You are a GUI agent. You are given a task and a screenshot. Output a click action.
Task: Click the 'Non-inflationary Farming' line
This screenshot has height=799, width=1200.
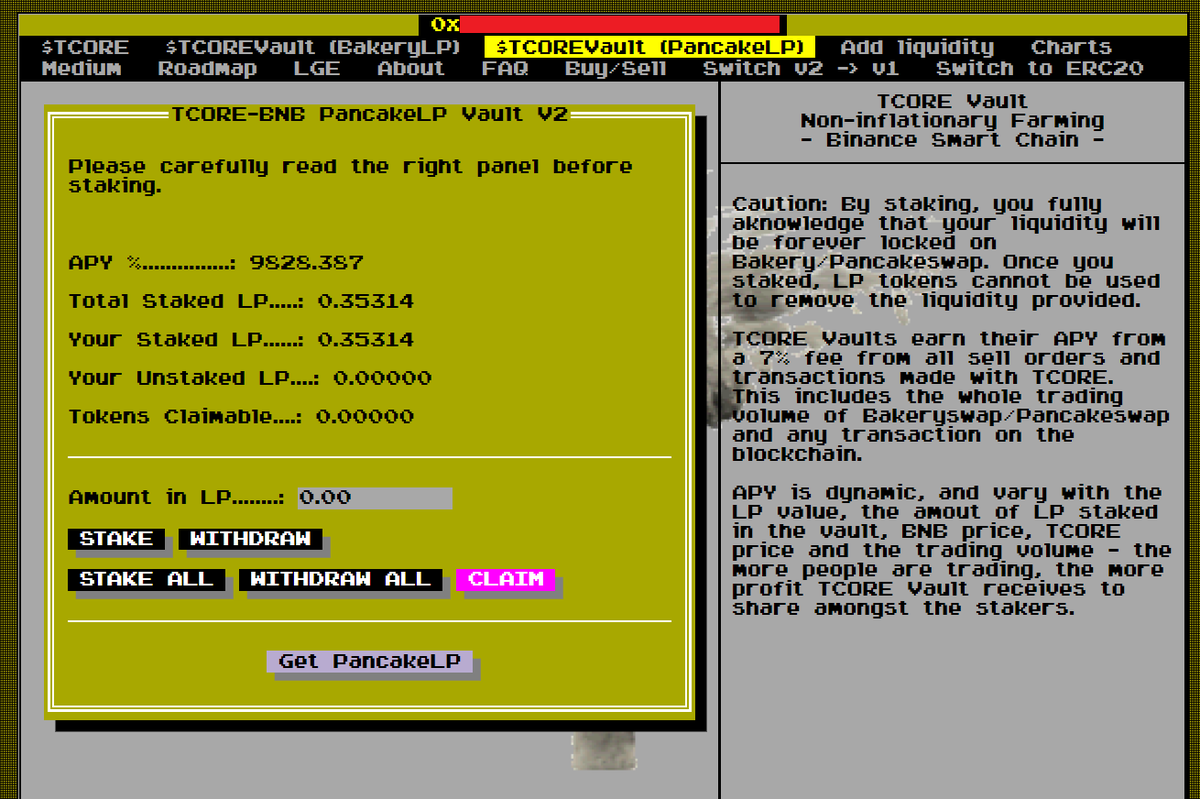tap(952, 120)
